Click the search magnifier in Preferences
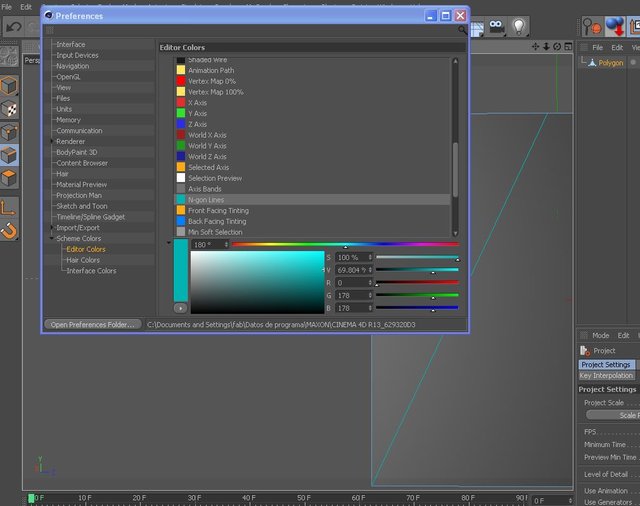640x506 pixels. tap(462, 30)
